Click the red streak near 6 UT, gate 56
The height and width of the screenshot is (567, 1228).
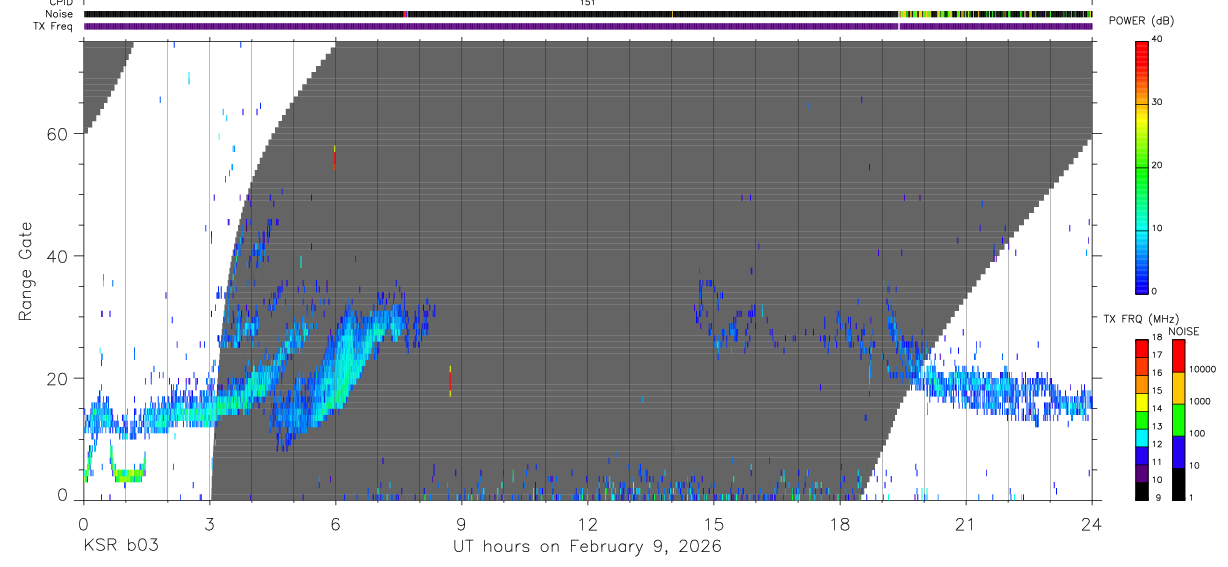coord(334,158)
